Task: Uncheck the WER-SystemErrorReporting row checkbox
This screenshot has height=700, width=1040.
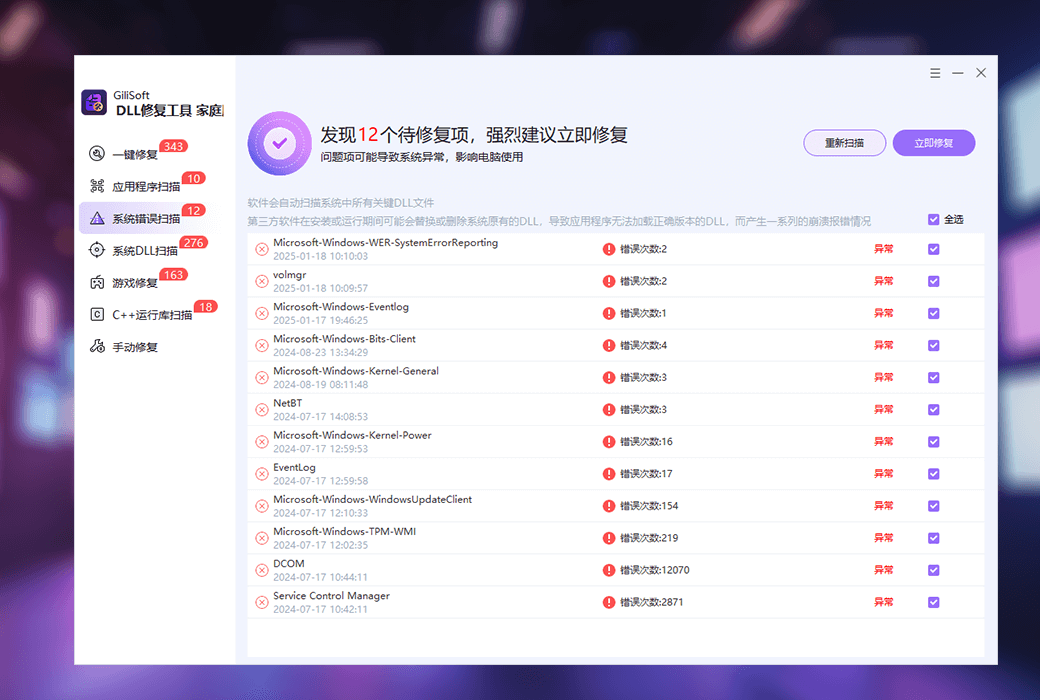Action: click(934, 249)
